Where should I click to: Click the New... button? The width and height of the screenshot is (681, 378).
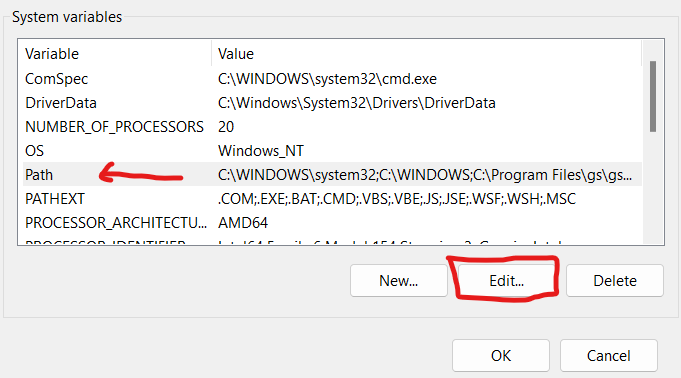399,281
